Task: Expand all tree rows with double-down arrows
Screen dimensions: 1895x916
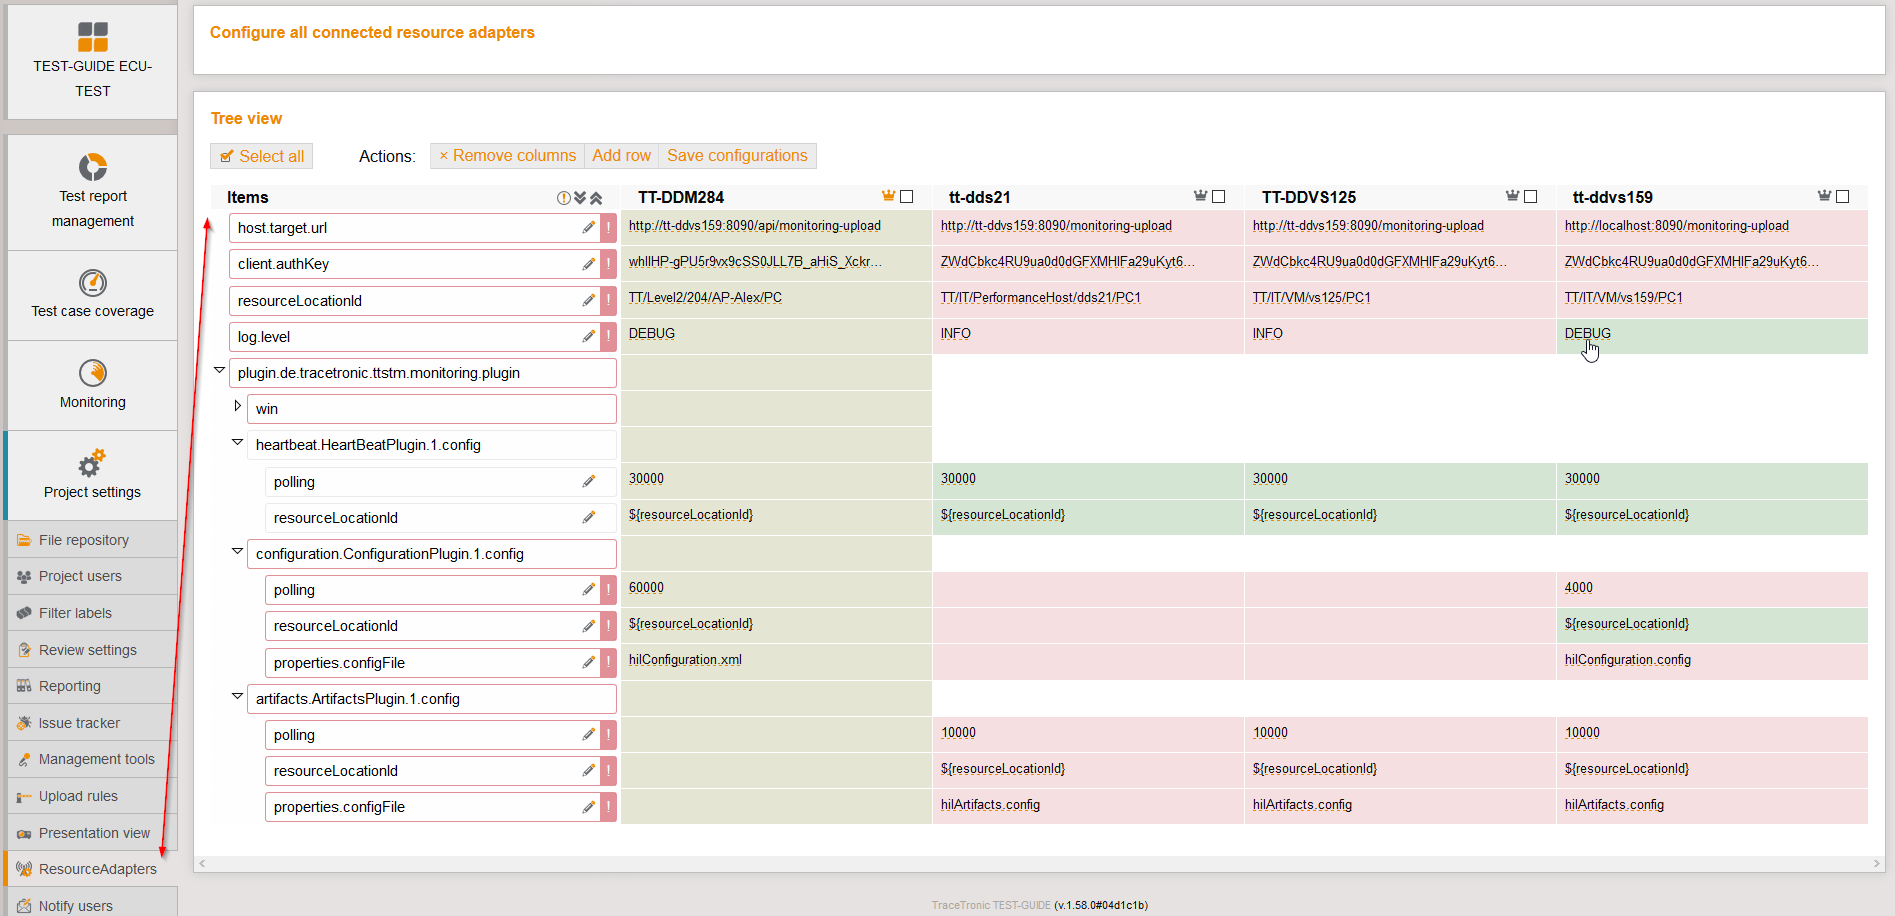Action: coord(580,198)
